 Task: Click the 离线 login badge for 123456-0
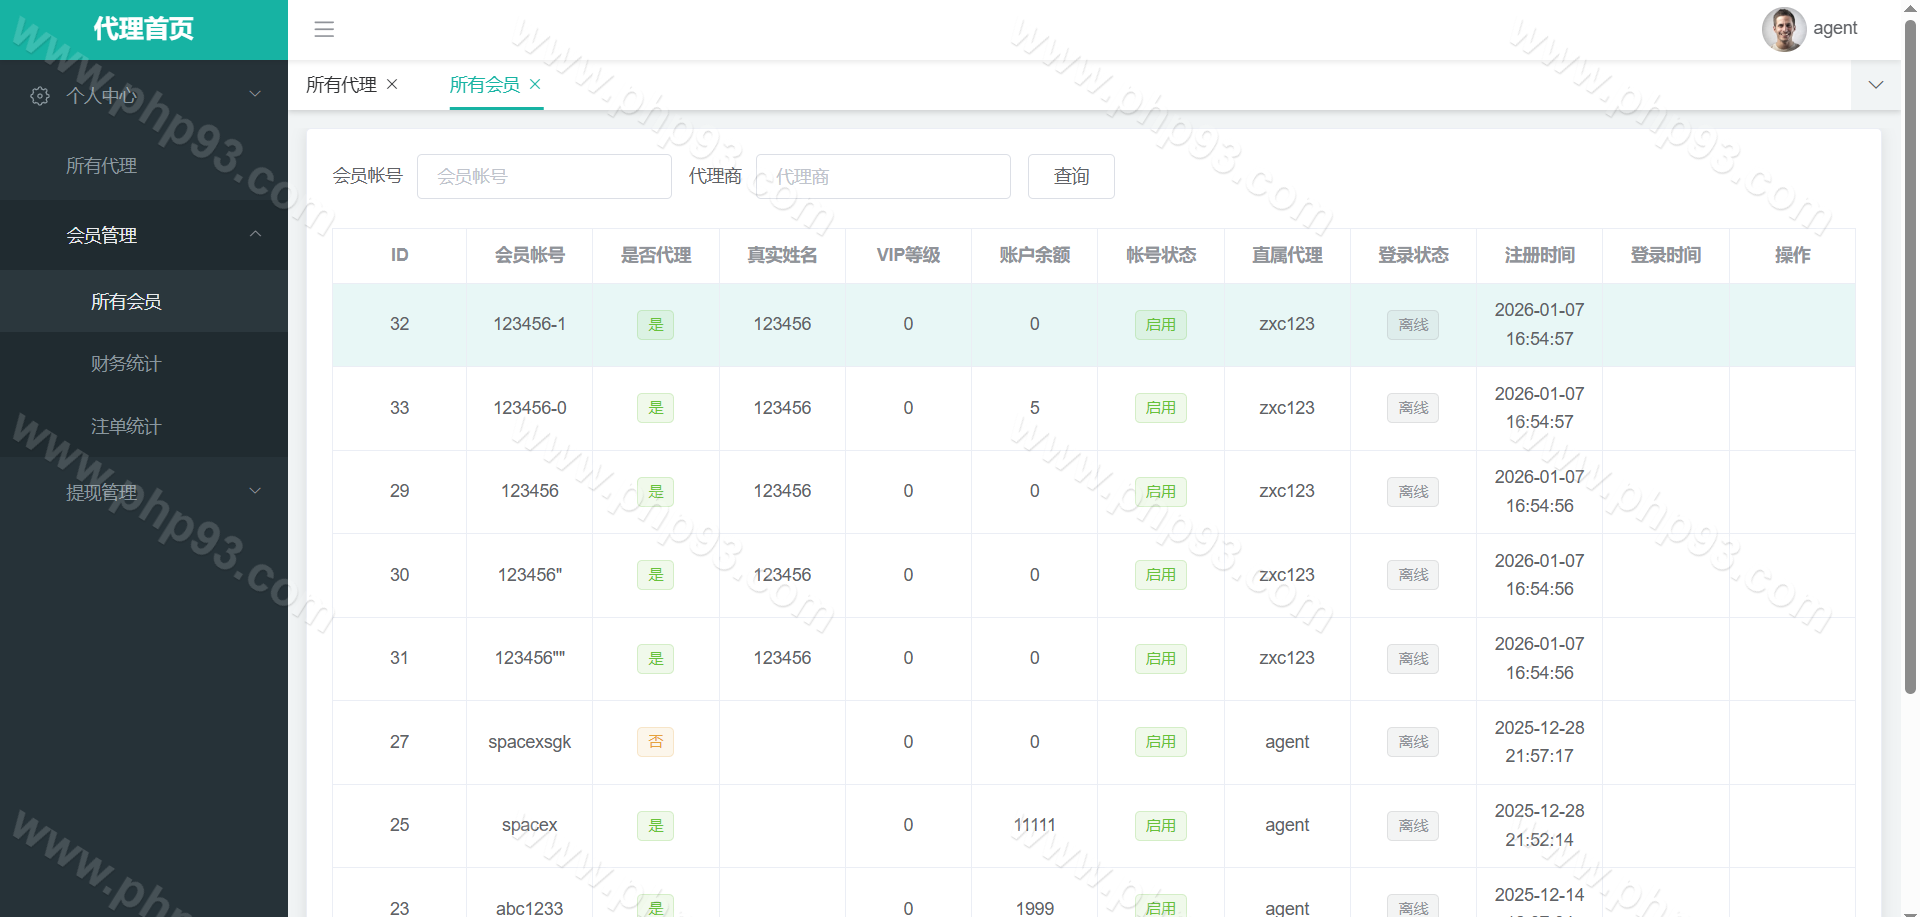click(1412, 408)
